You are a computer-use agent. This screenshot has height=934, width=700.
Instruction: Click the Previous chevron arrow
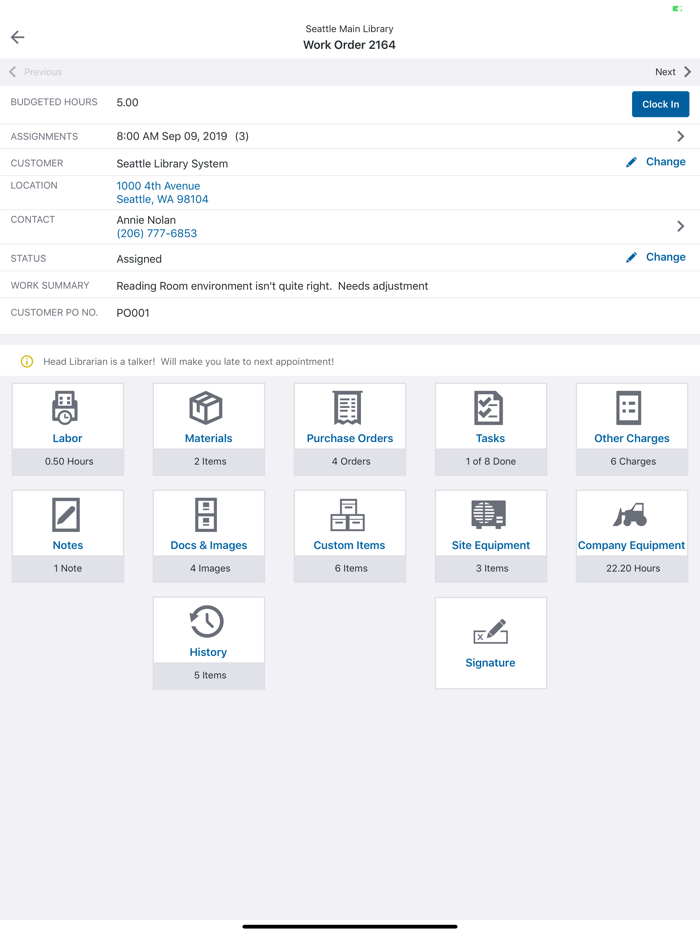click(13, 72)
